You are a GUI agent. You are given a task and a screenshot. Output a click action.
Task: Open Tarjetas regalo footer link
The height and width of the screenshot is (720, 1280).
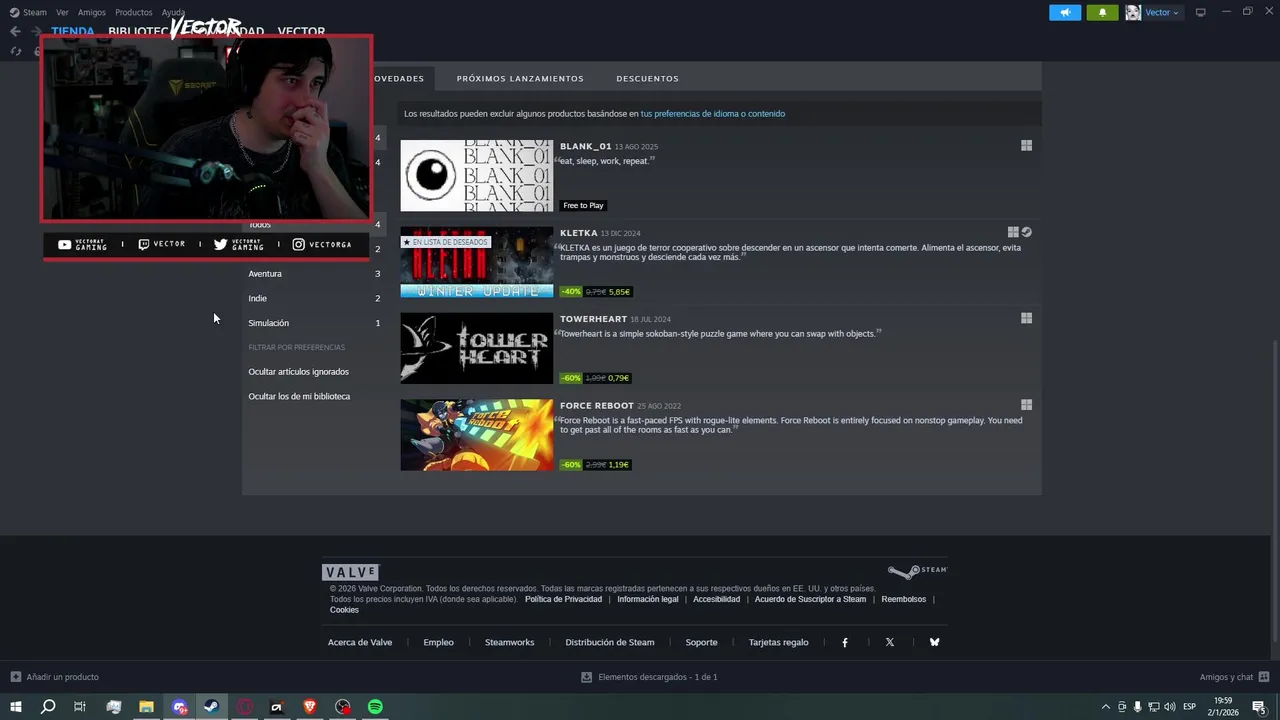tap(778, 642)
